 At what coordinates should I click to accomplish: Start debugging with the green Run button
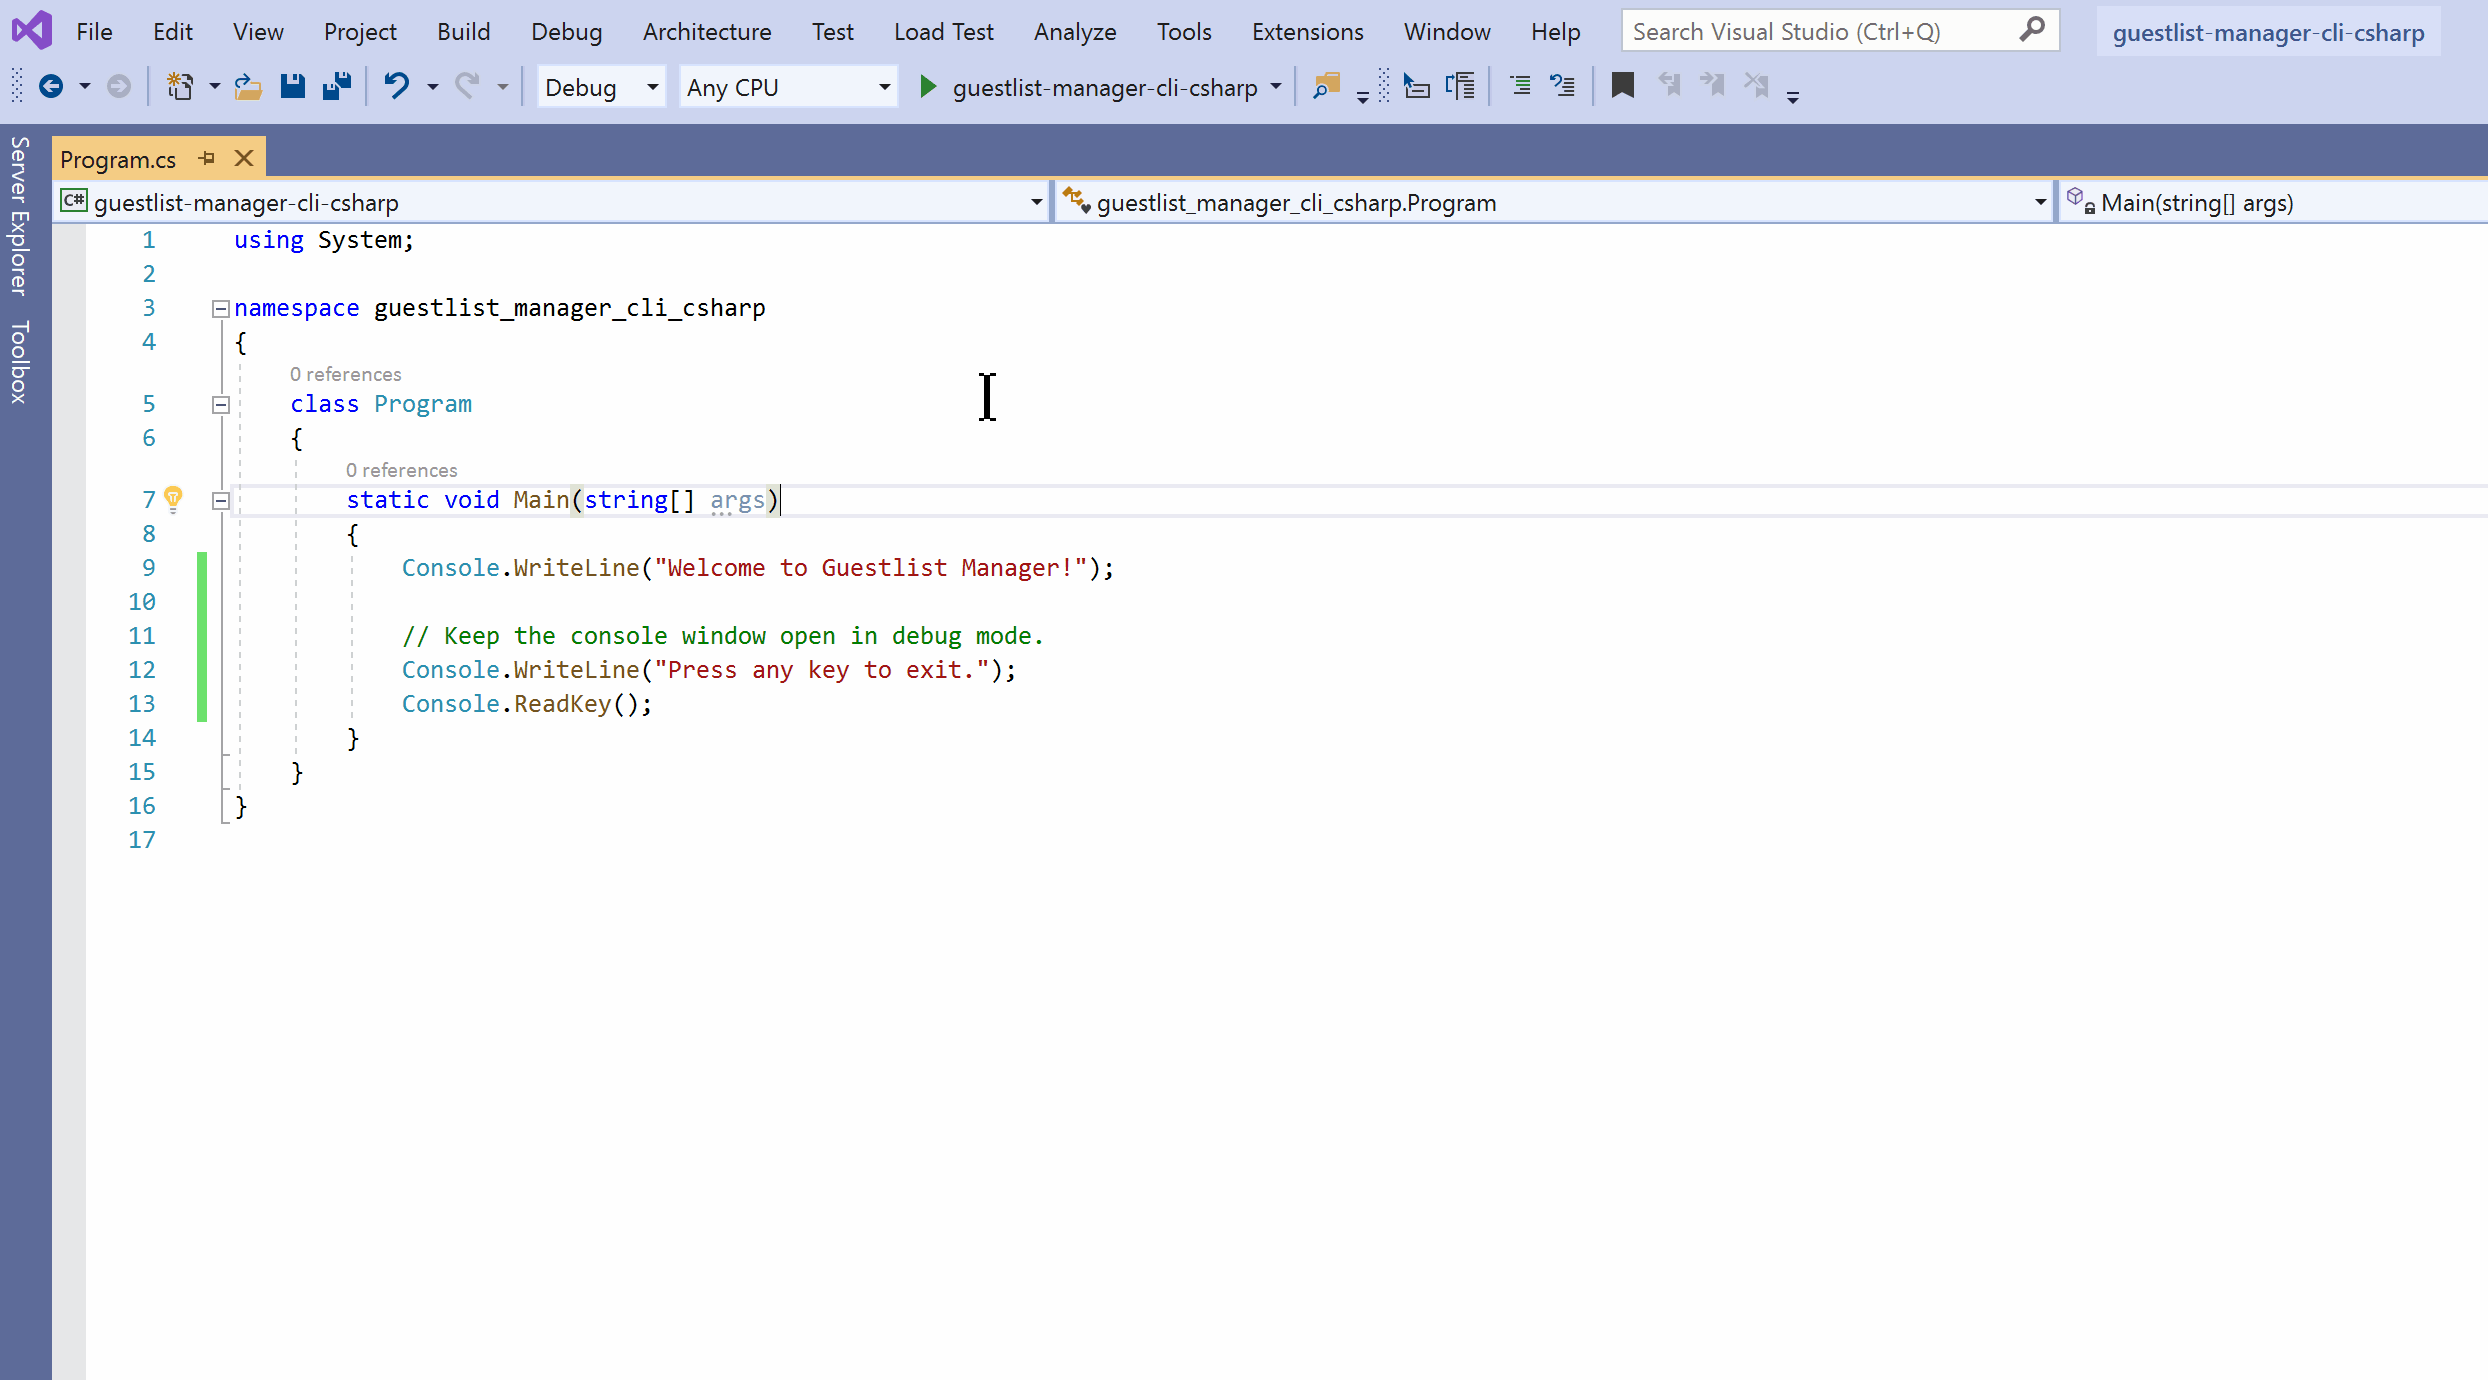click(928, 87)
